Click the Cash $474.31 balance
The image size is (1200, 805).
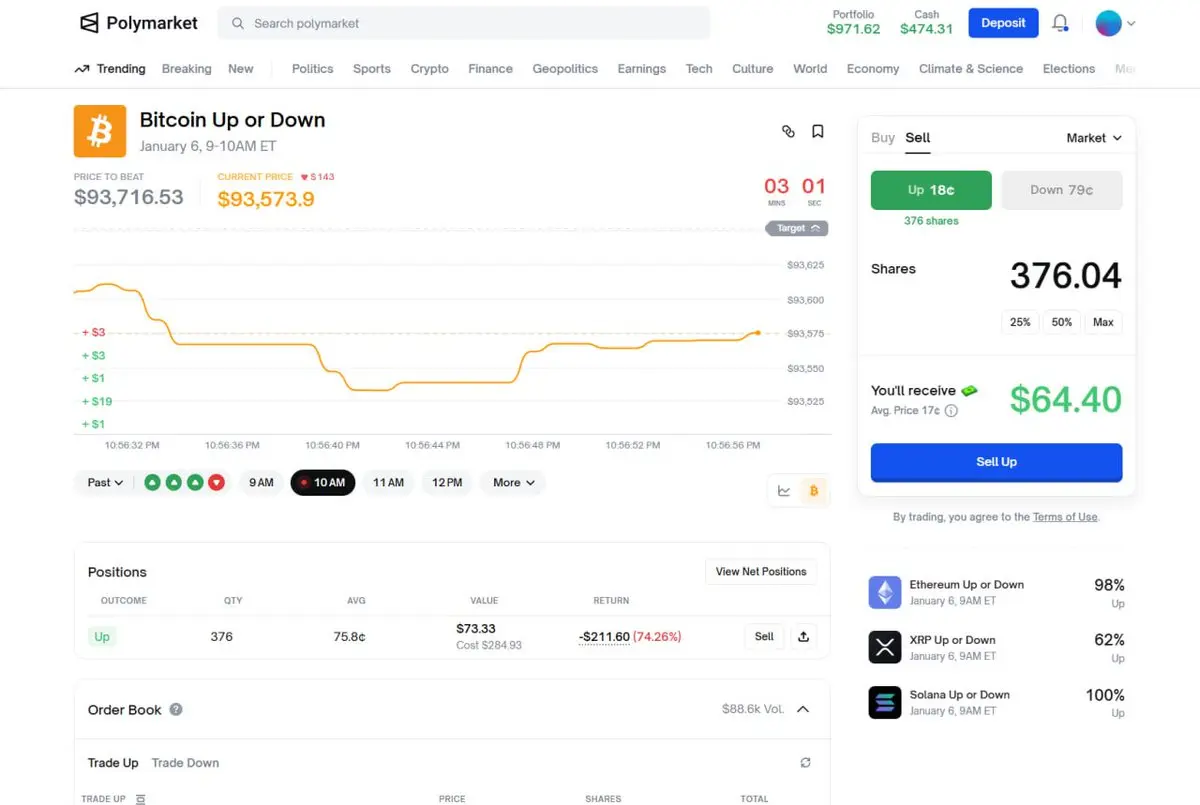coord(927,22)
